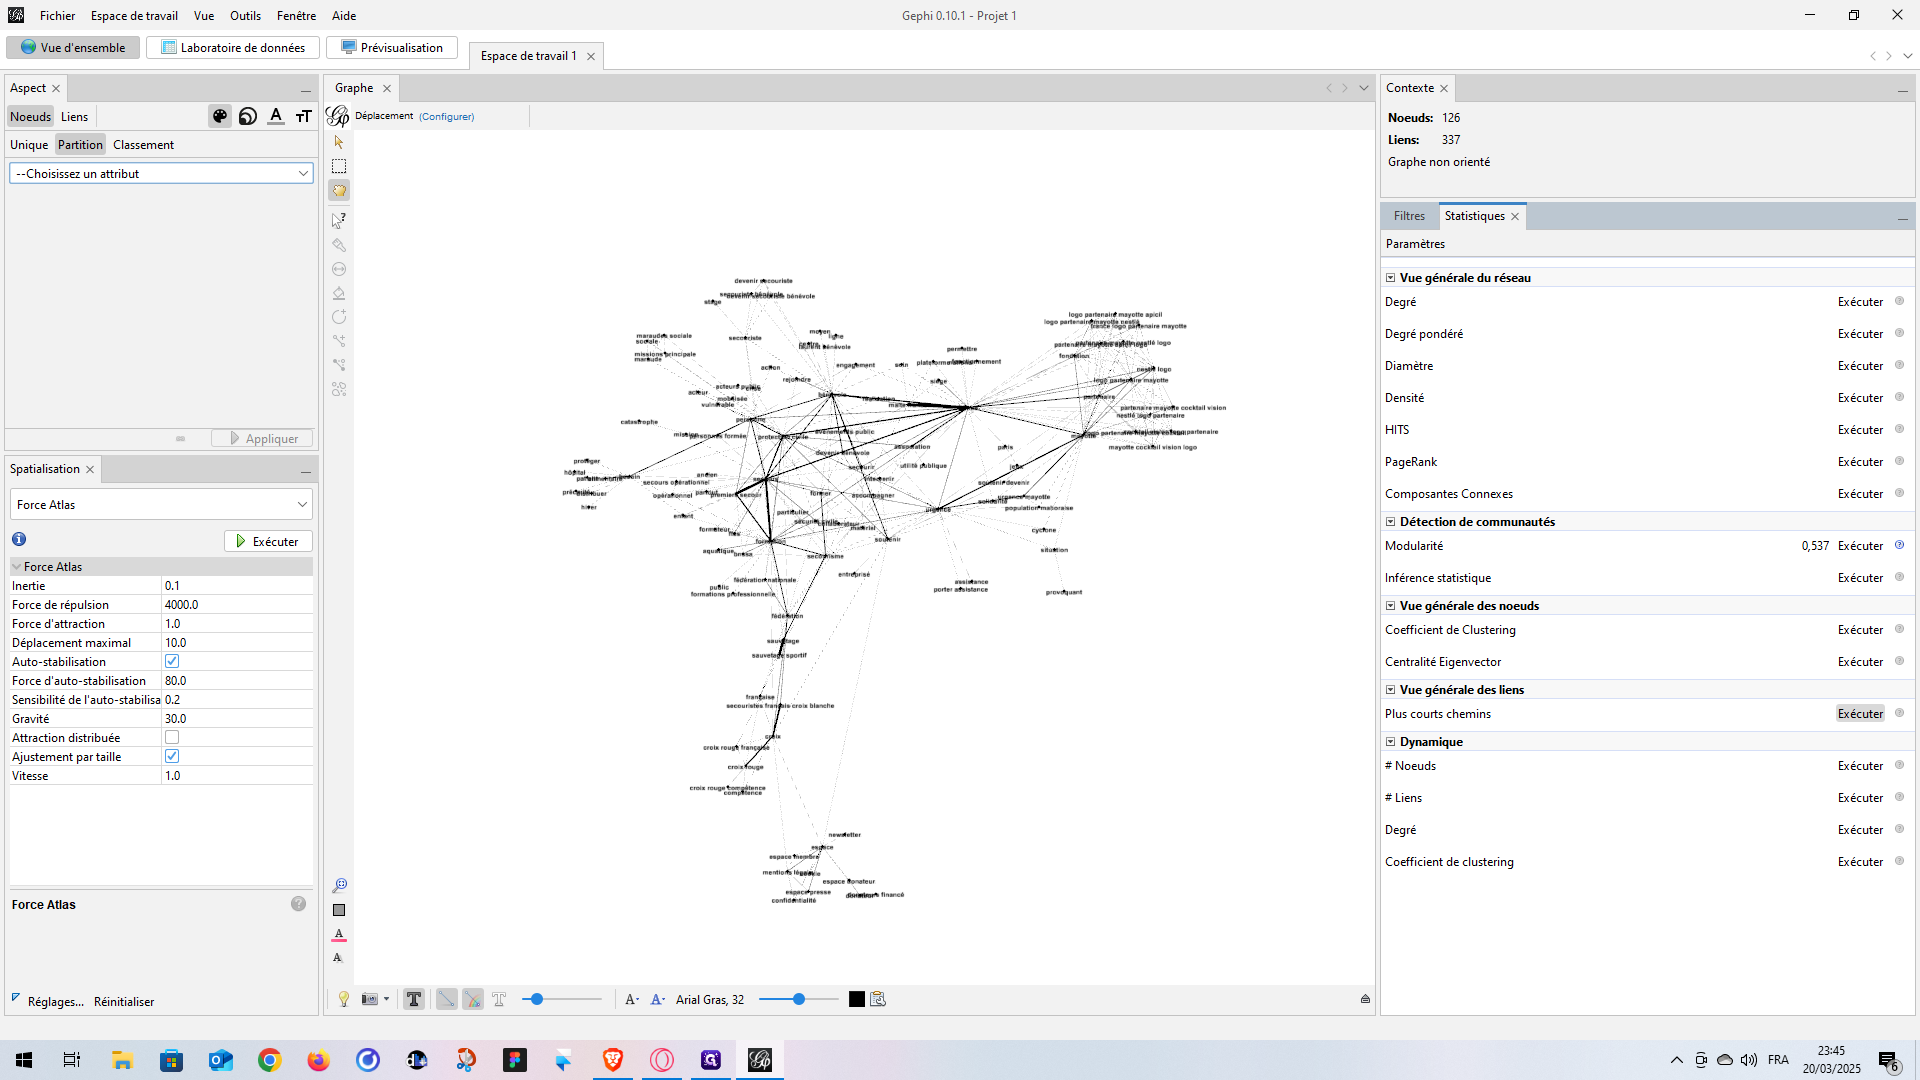Collapse the Dynamique section
This screenshot has width=1920, height=1080.
point(1390,742)
